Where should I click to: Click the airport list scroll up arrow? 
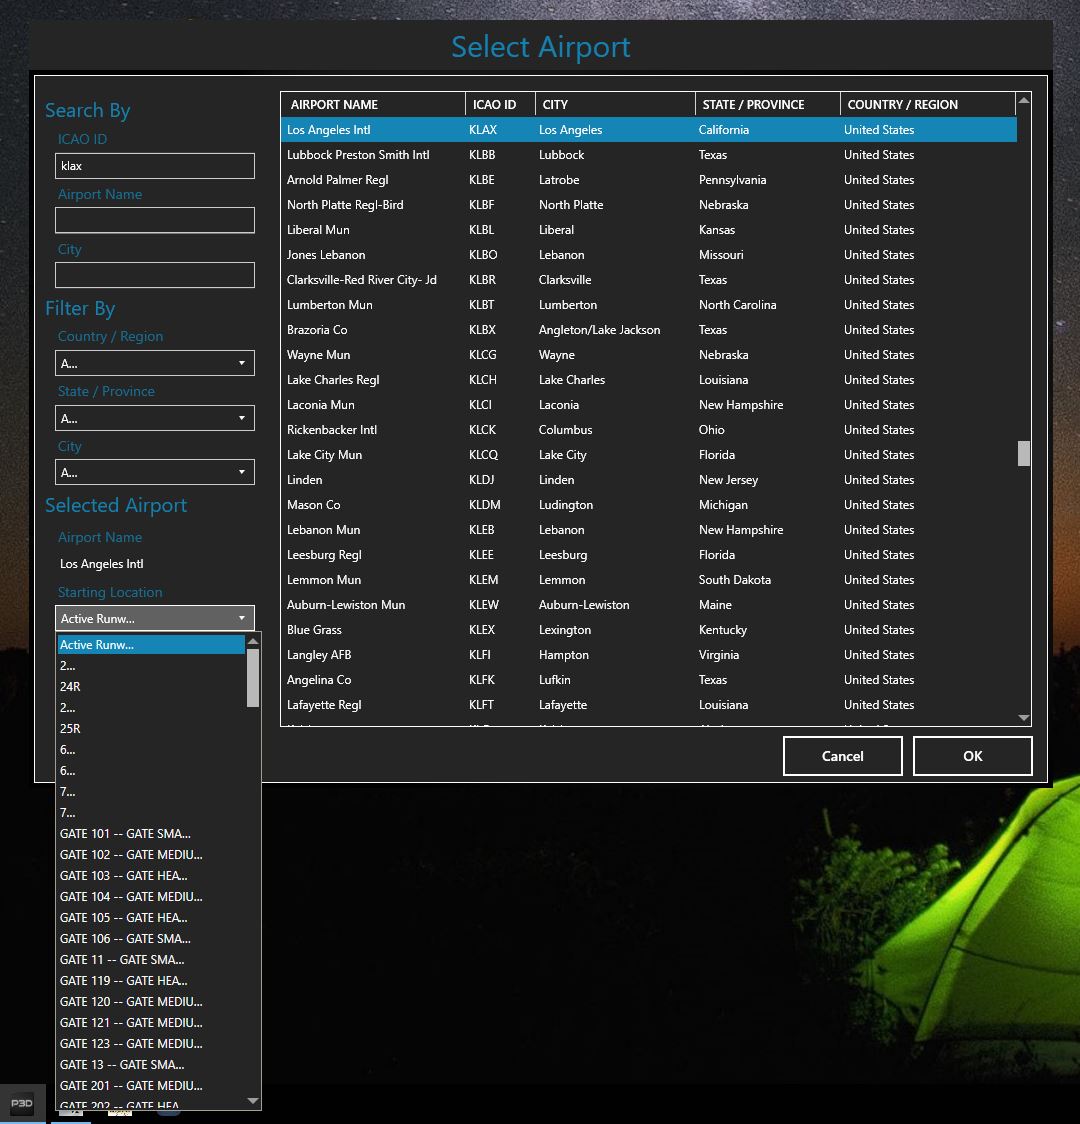click(1024, 100)
